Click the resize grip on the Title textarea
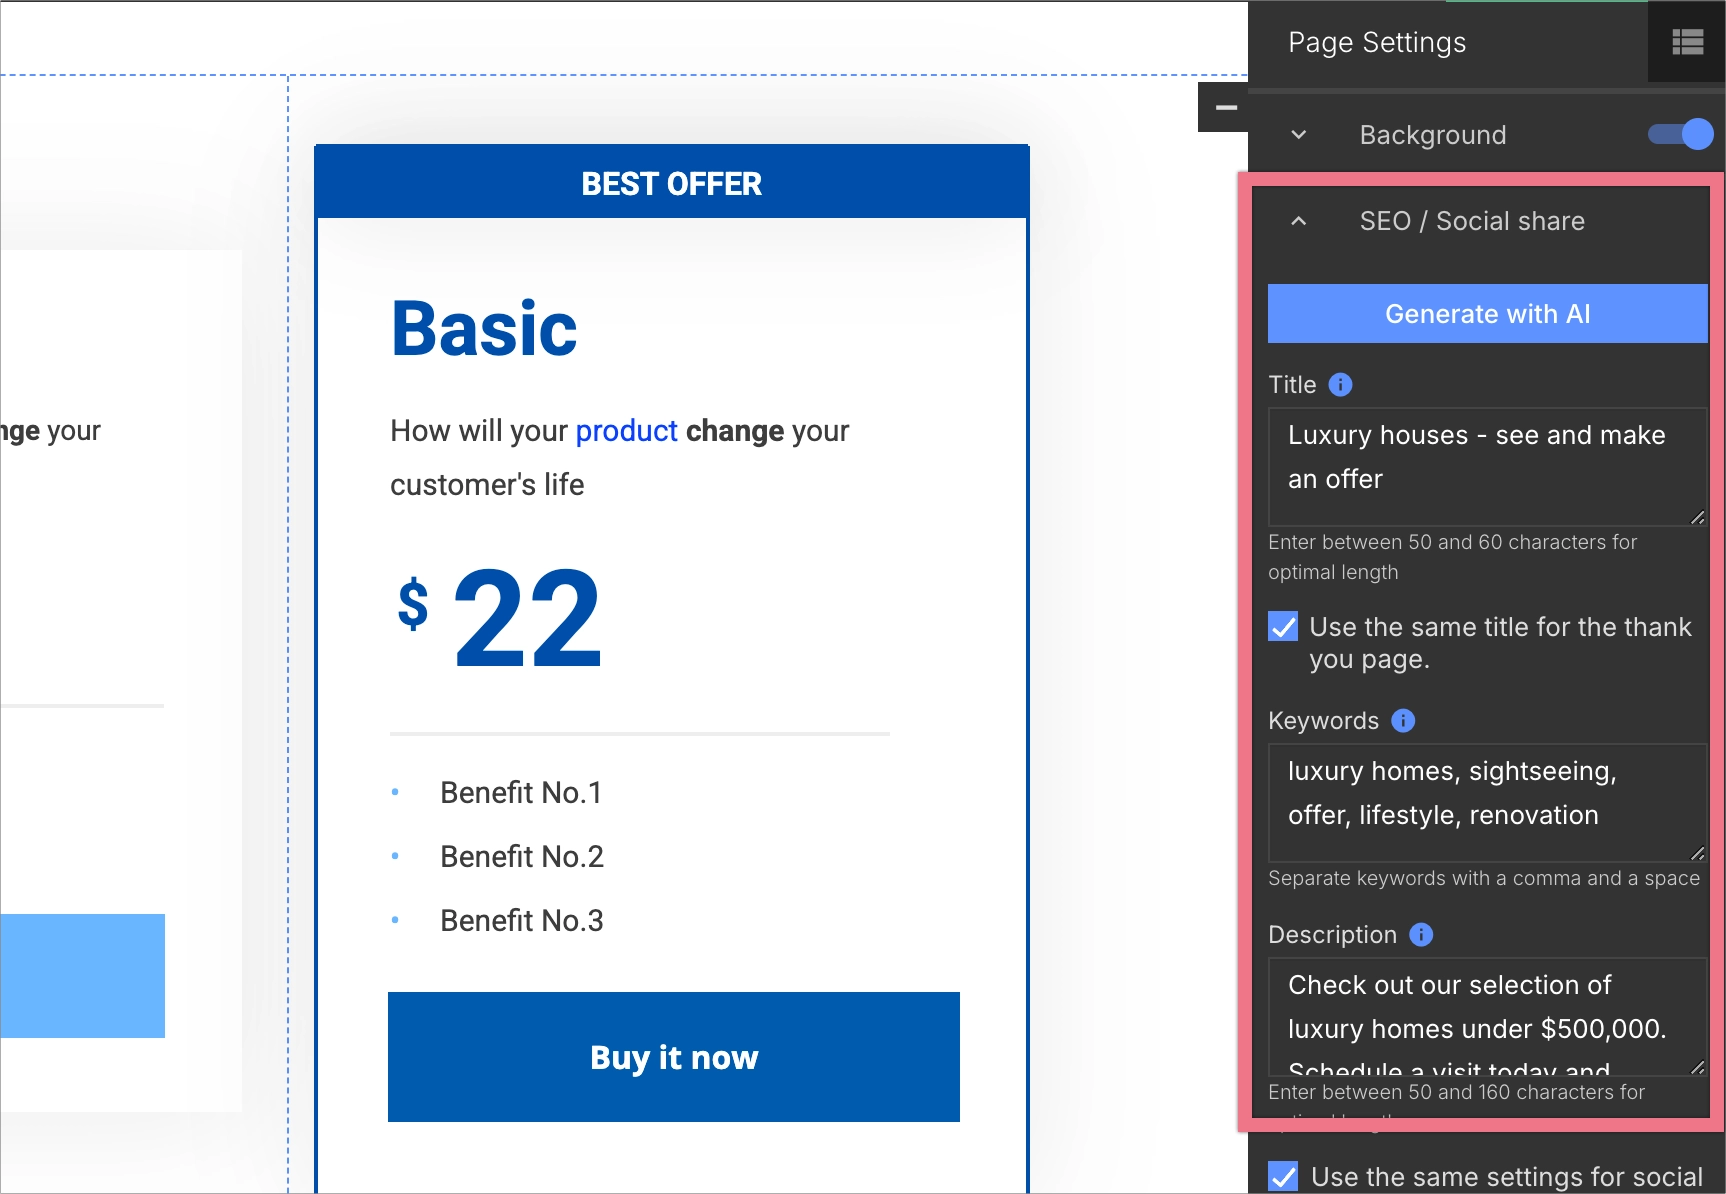 coord(1697,519)
